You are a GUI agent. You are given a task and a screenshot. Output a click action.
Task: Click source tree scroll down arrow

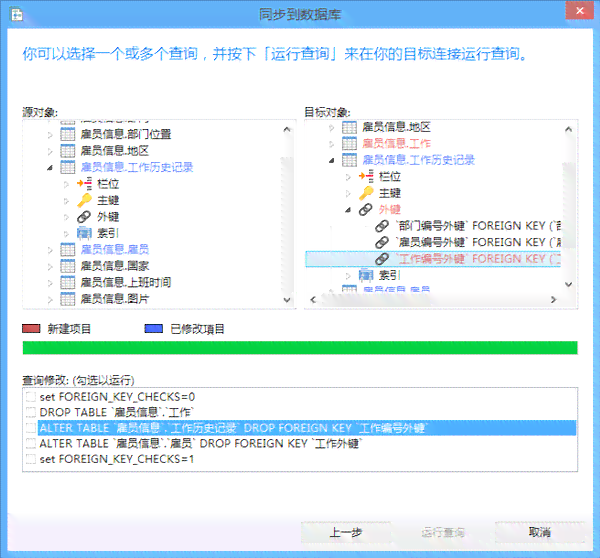(x=287, y=300)
